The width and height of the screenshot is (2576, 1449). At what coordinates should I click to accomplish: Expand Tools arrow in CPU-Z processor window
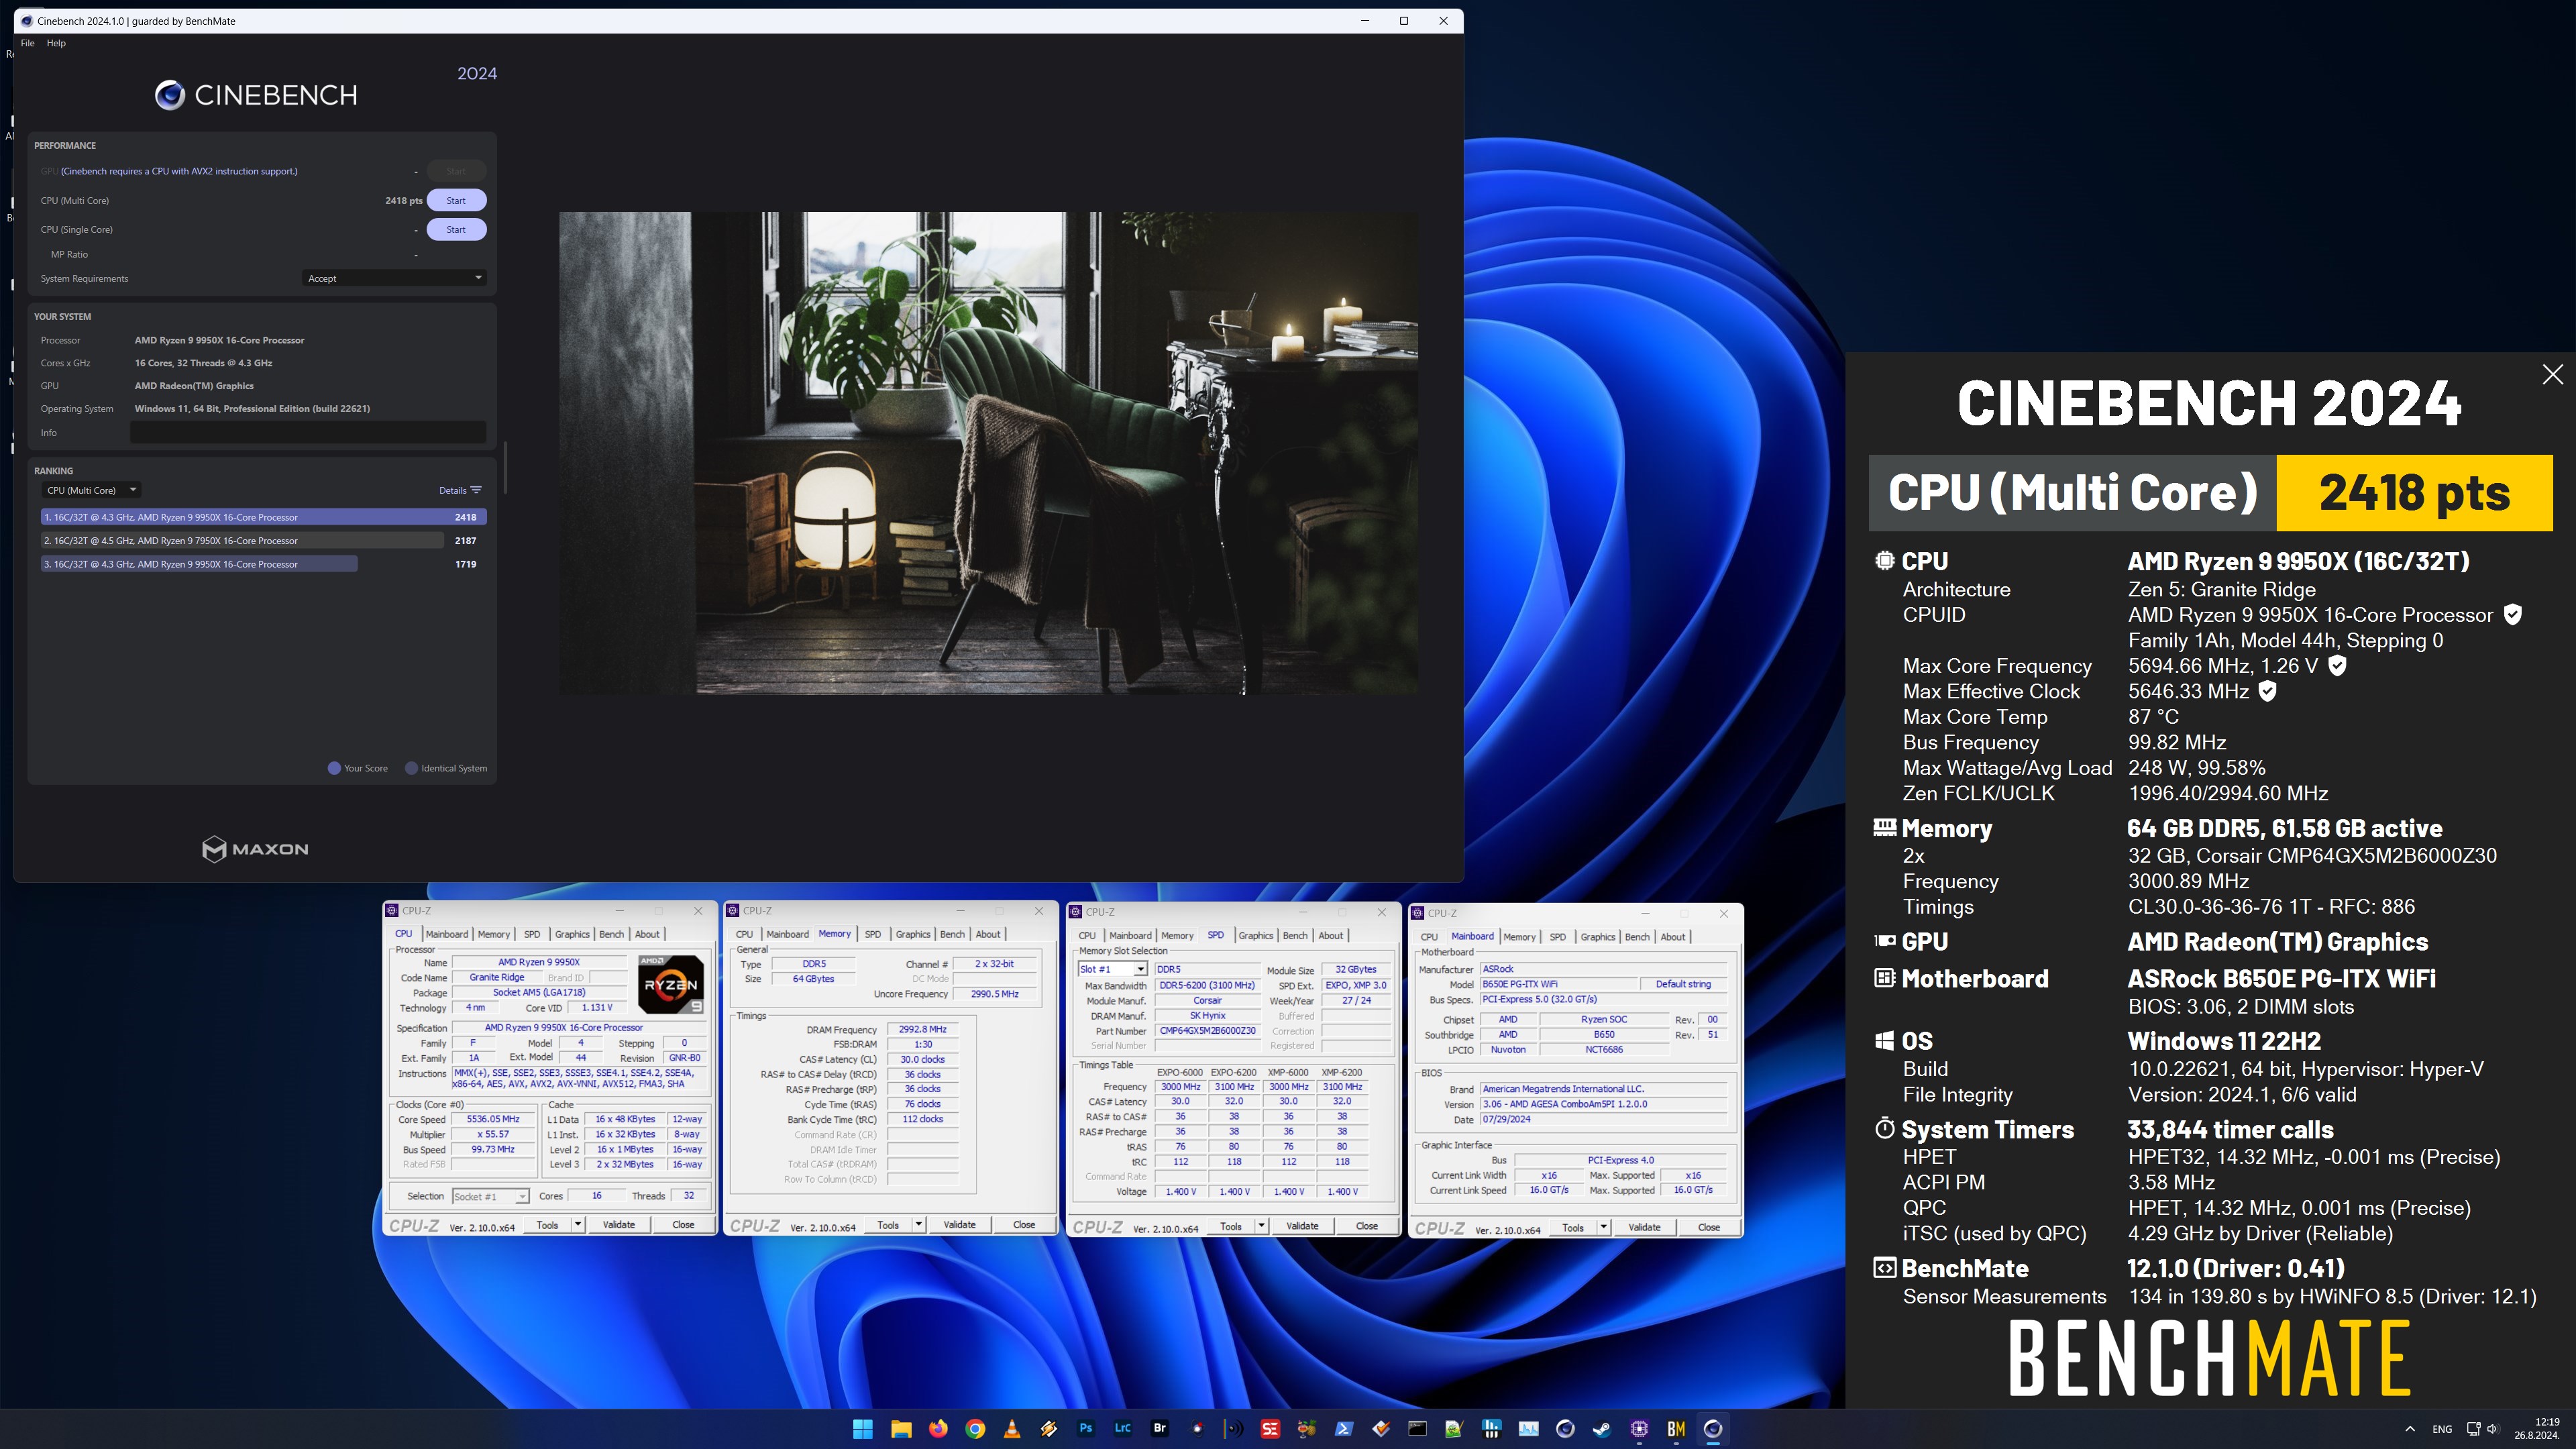tap(577, 1224)
